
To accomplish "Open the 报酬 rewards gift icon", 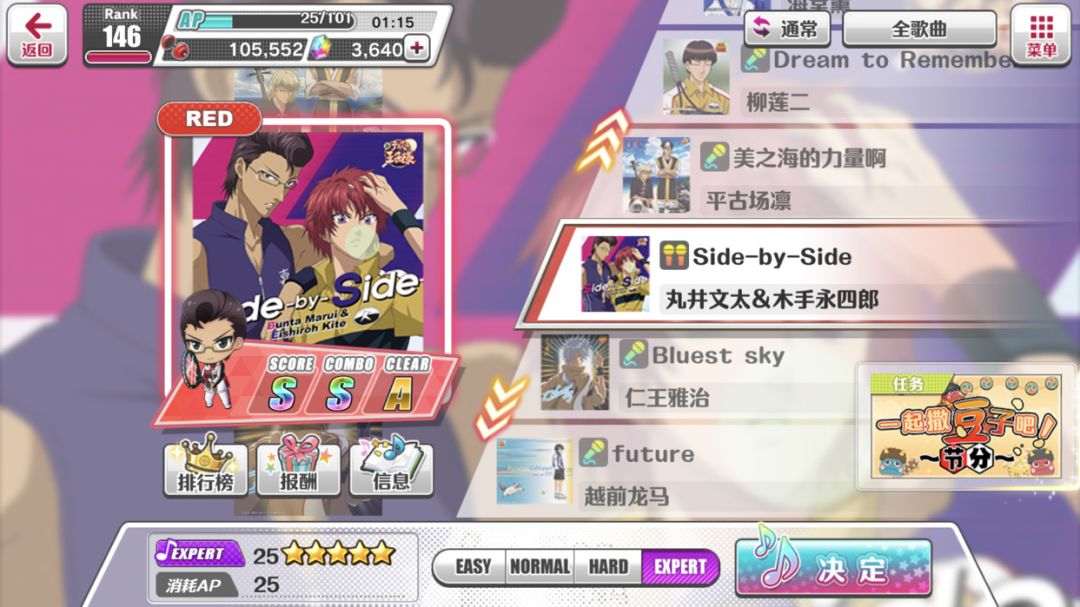I will coord(298,466).
